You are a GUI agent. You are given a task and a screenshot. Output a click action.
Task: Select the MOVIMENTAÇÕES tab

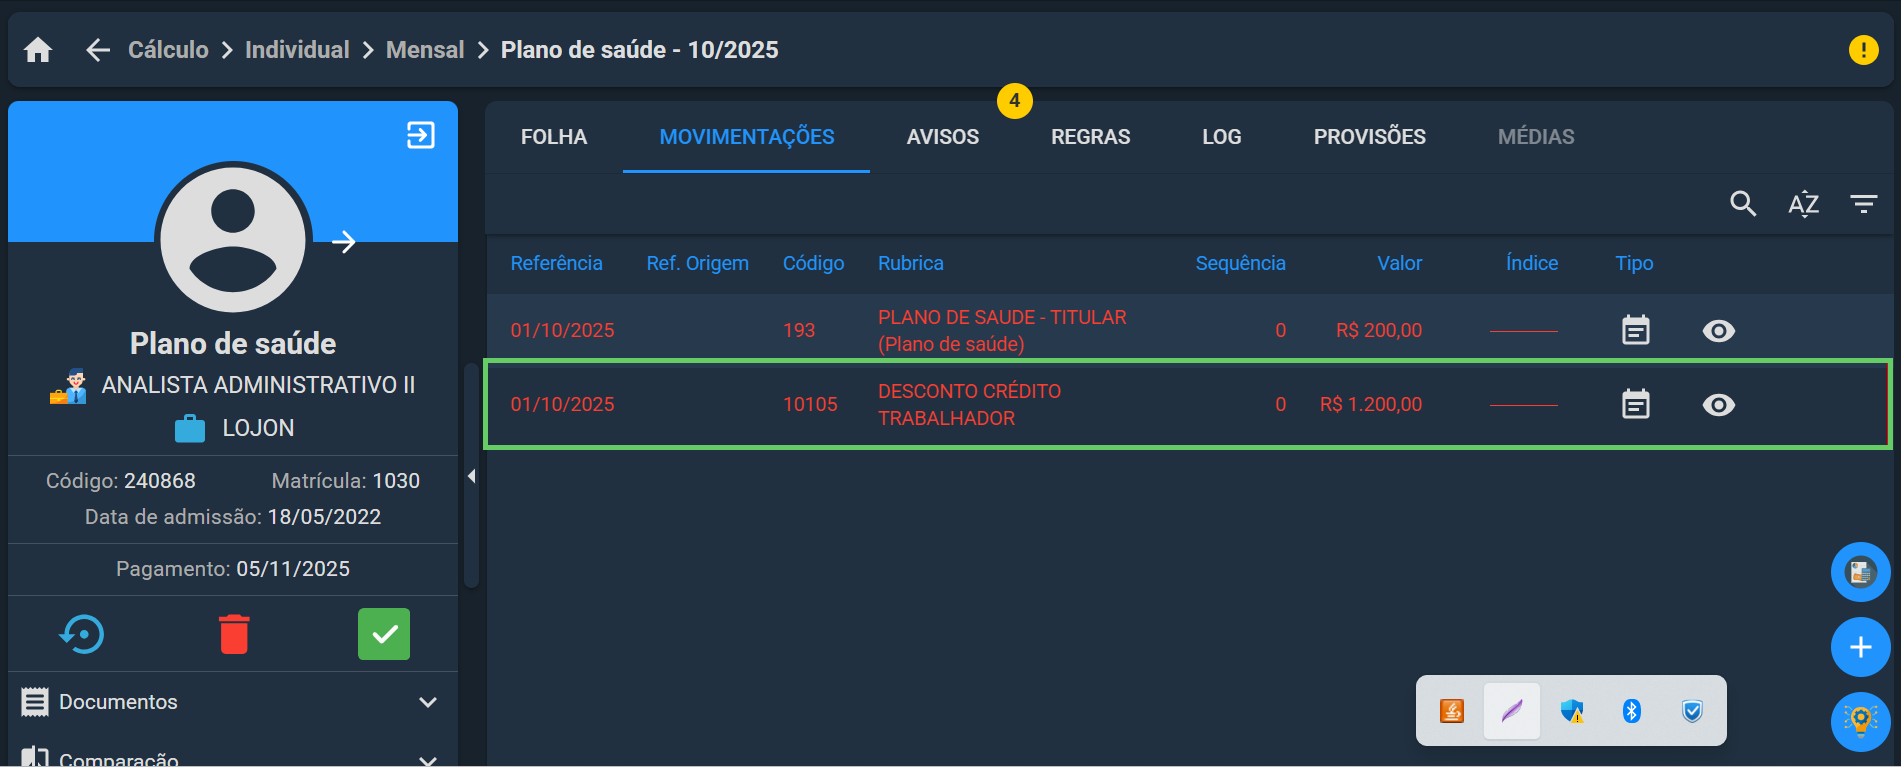coord(747,137)
